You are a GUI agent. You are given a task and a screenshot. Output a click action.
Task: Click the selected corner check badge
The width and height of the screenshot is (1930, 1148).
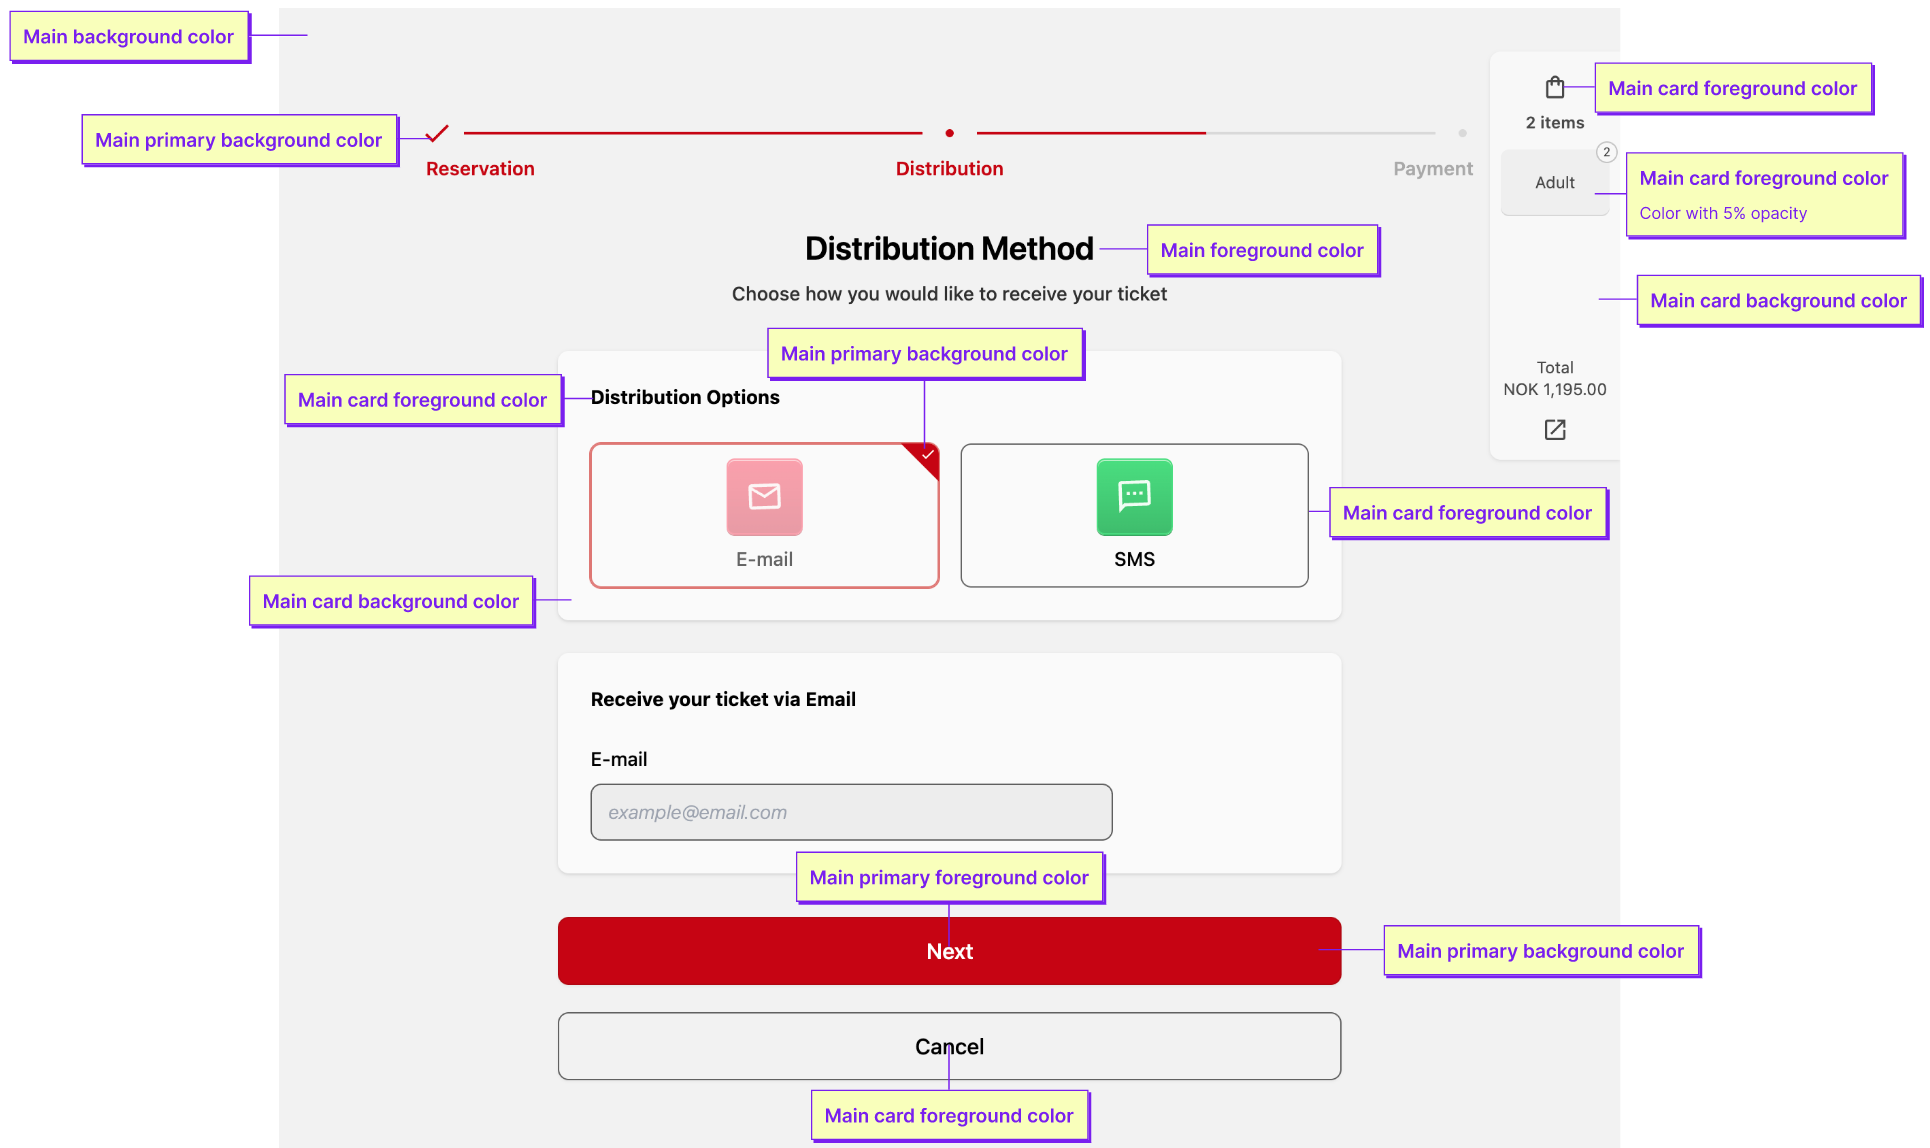pos(927,455)
